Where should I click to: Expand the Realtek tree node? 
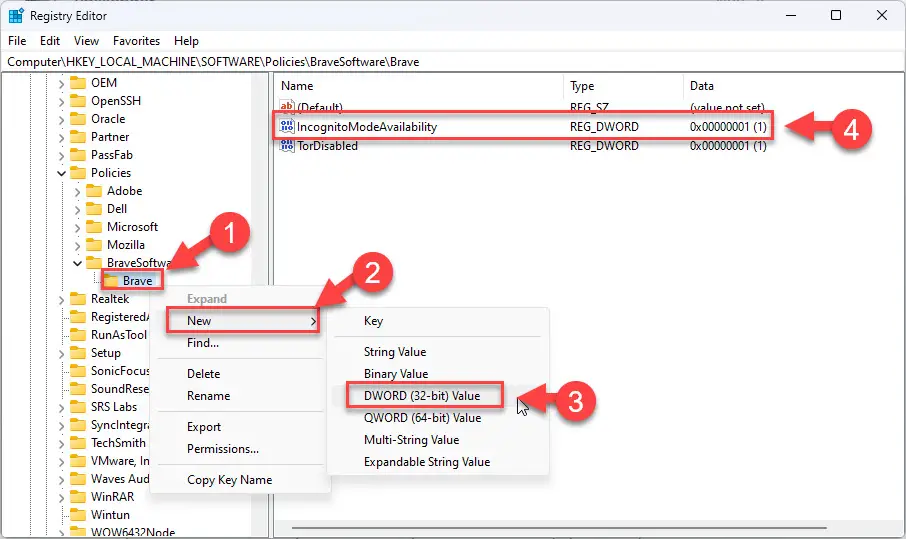click(x=61, y=300)
